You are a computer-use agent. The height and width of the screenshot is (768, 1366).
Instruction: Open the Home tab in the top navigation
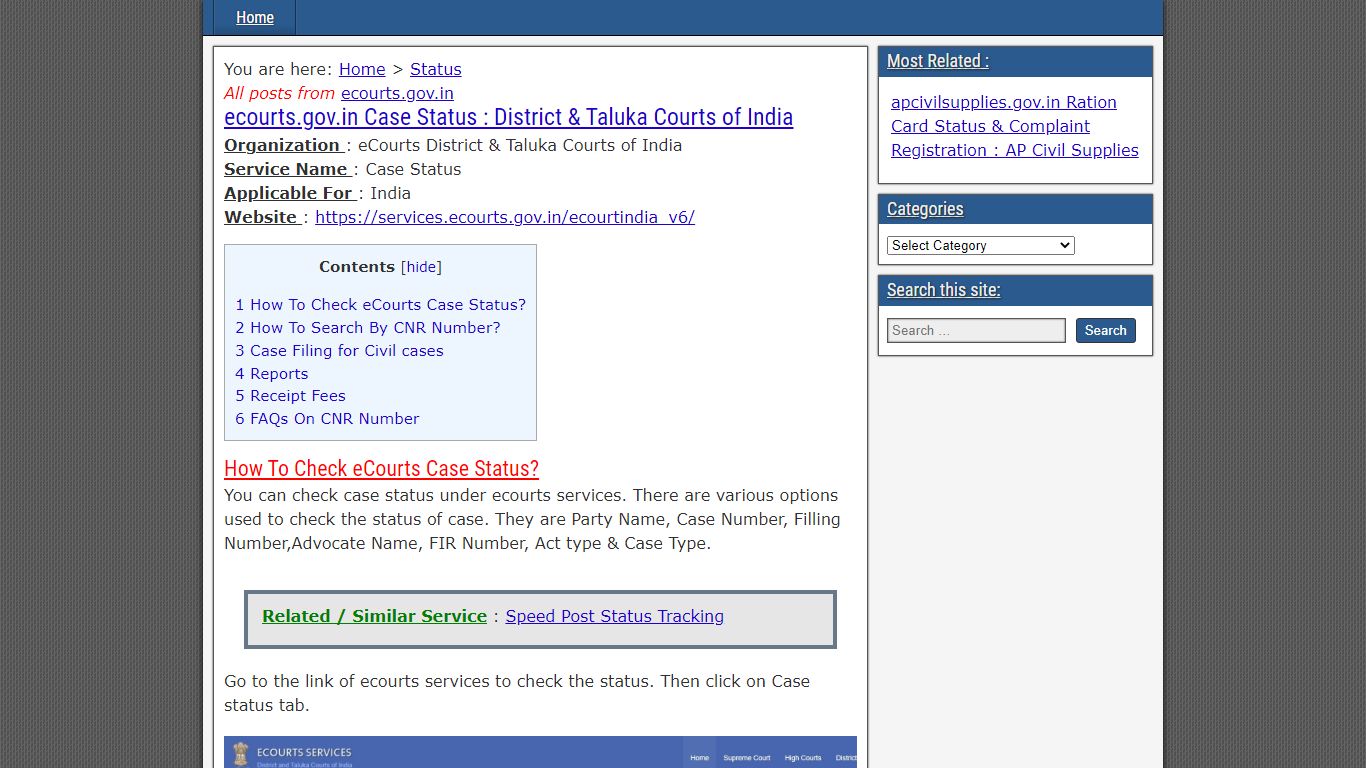pos(255,17)
